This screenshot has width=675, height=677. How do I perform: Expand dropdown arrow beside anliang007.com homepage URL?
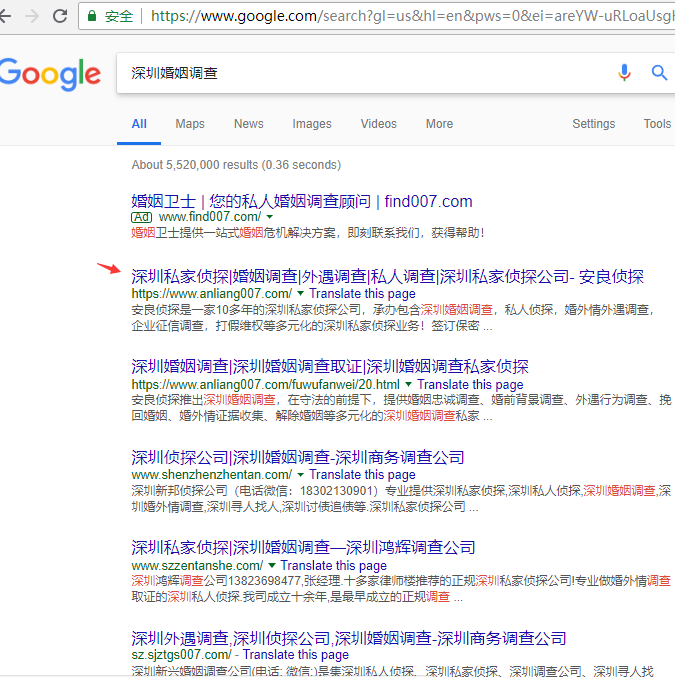click(301, 294)
